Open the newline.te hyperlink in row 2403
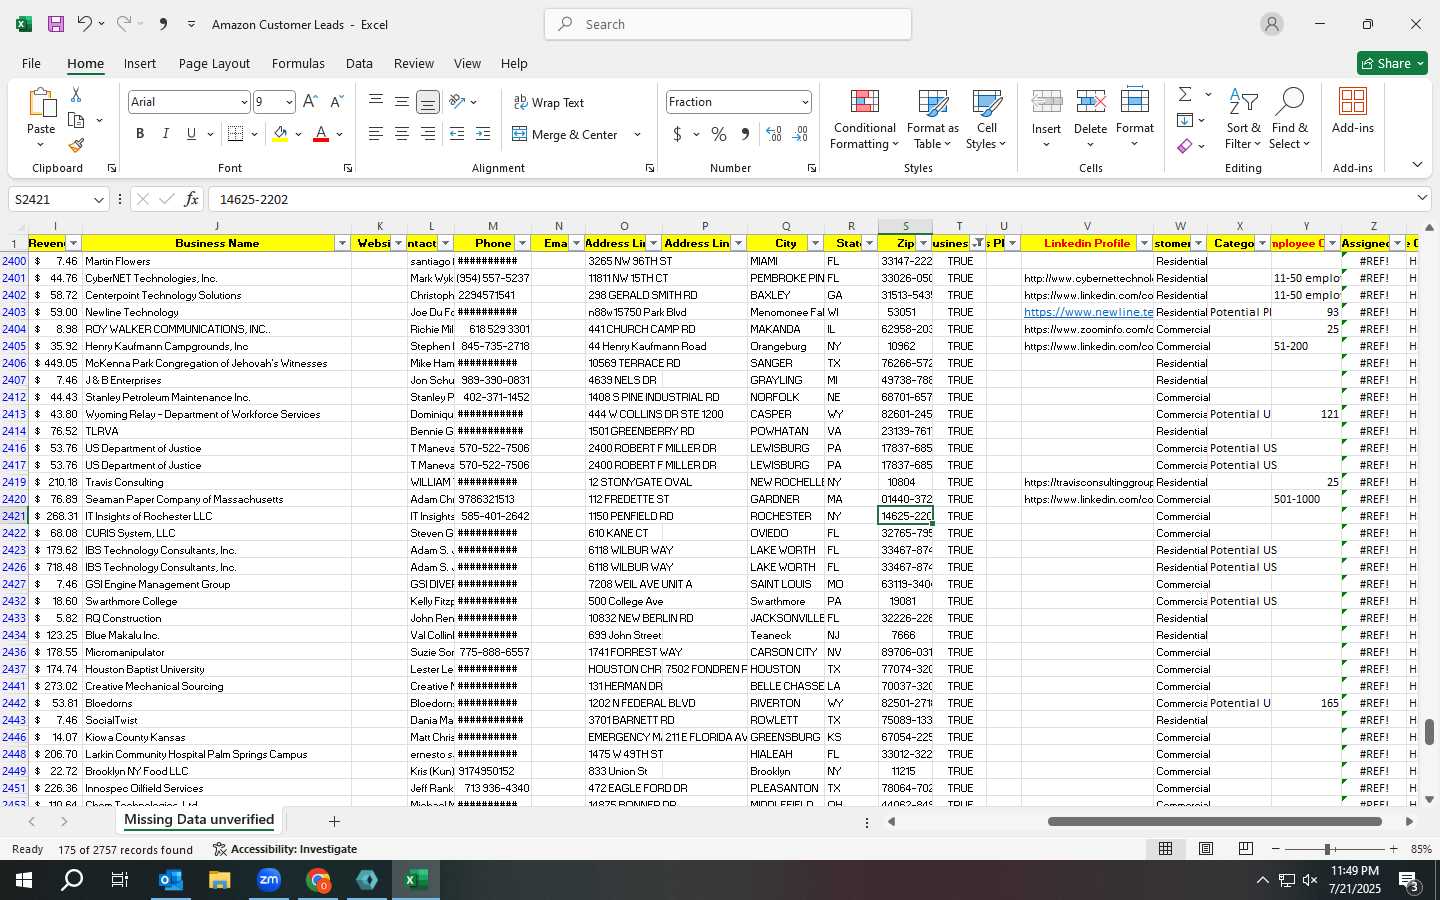The image size is (1440, 900). tap(1088, 312)
